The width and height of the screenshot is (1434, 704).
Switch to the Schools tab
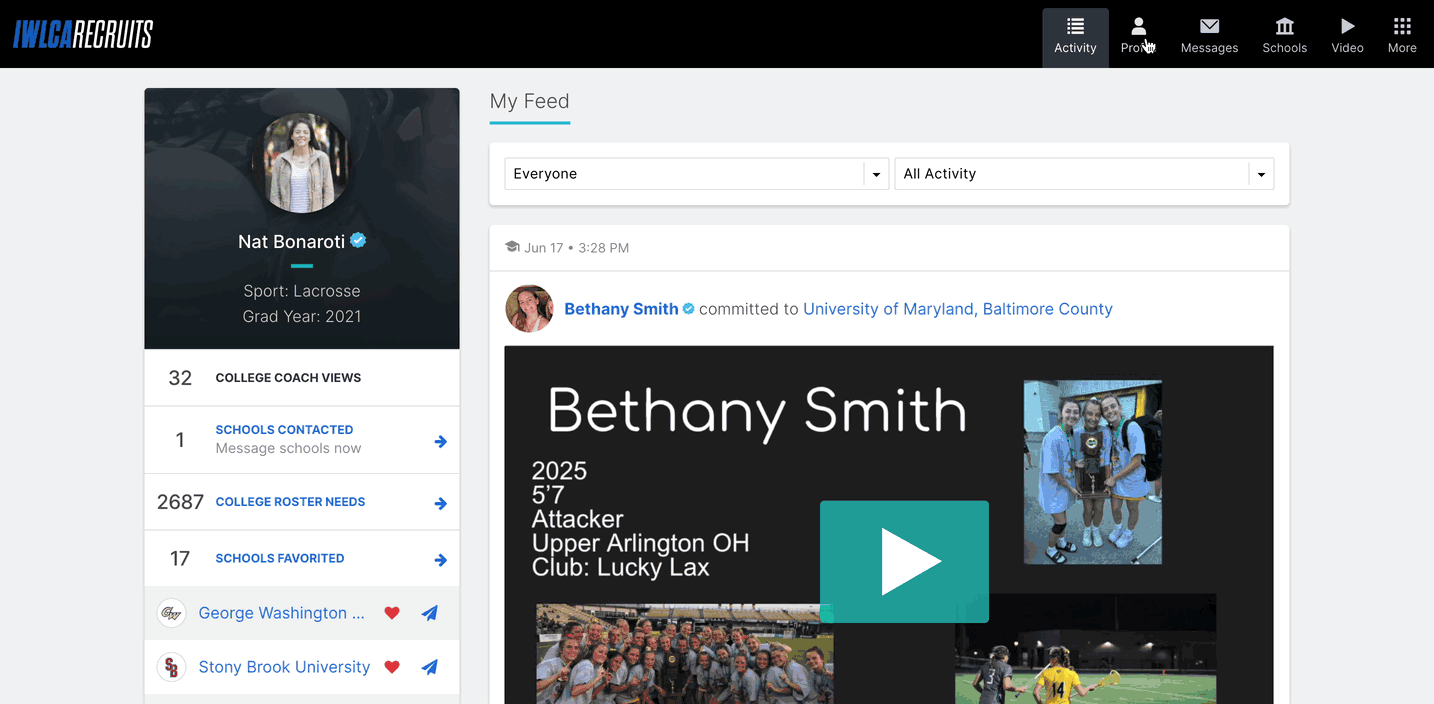tap(1284, 37)
